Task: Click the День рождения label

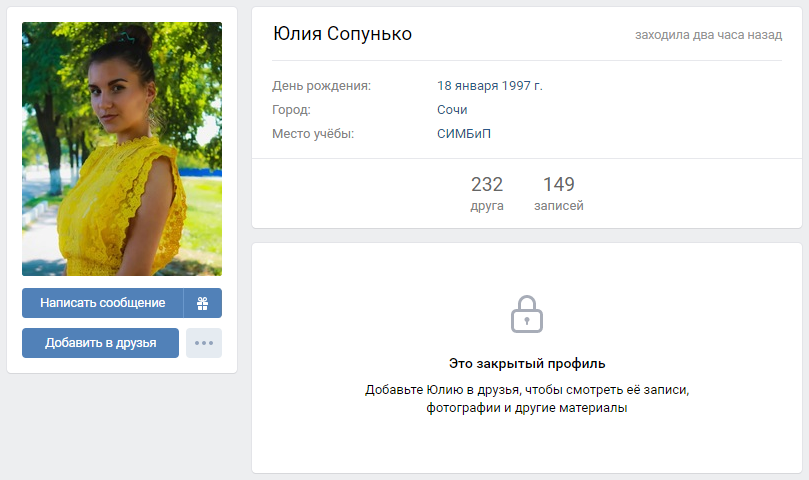Action: pyautogui.click(x=321, y=86)
